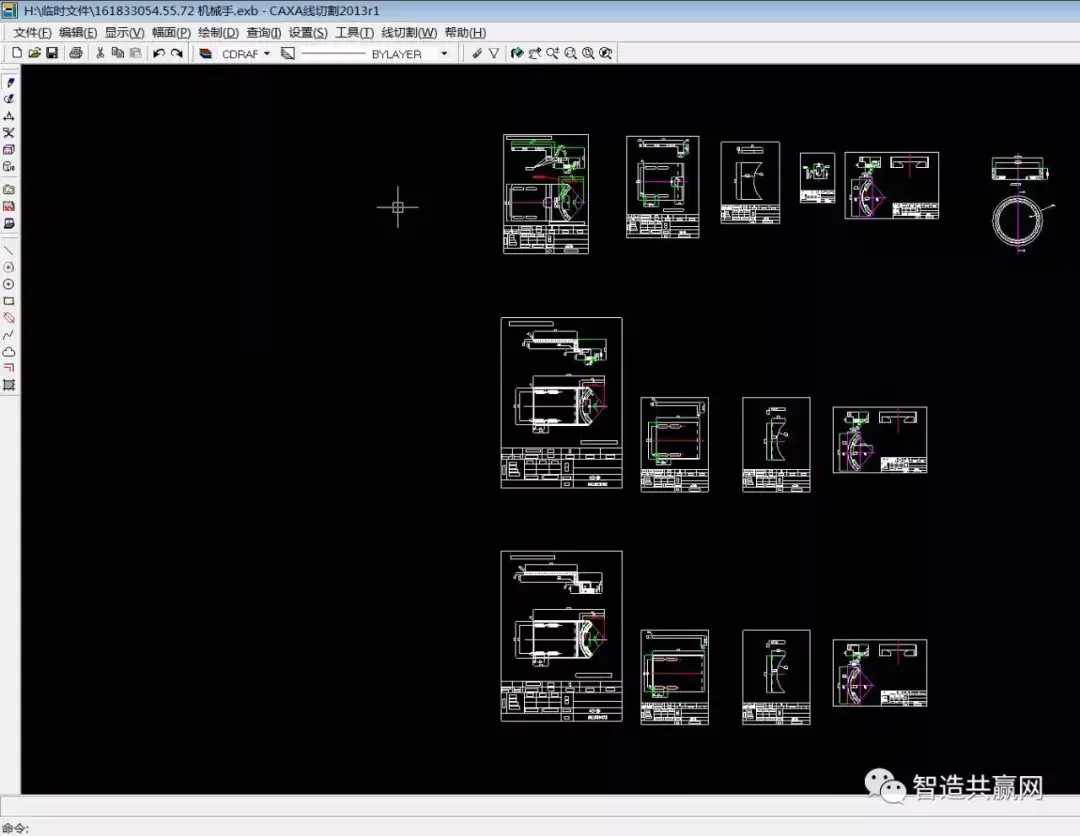Open the CDRAF layer dropdown

click(x=267, y=54)
